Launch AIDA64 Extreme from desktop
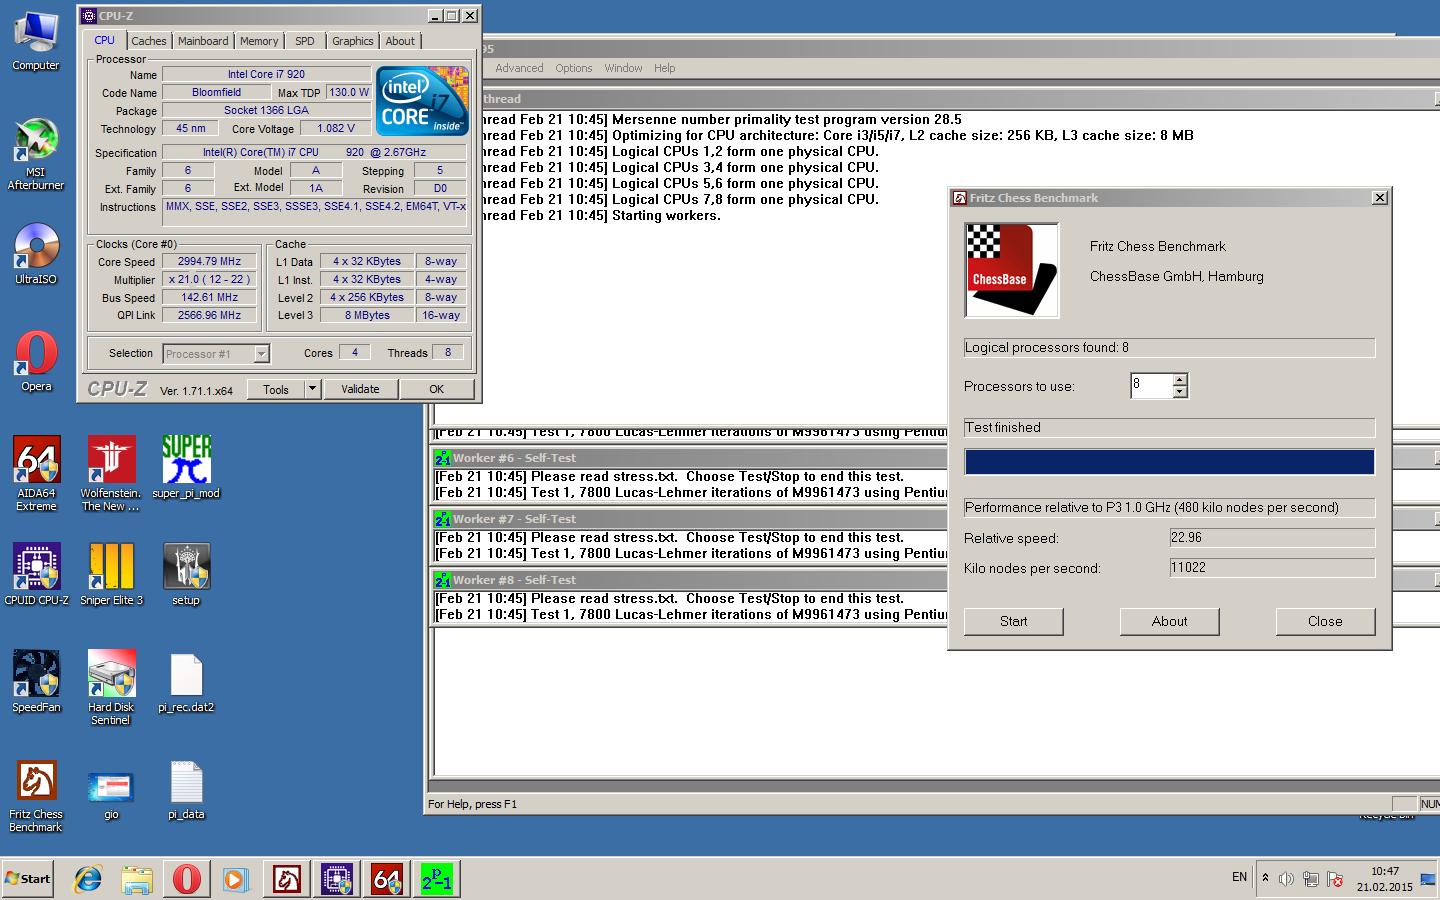1440x900 pixels. 36,463
